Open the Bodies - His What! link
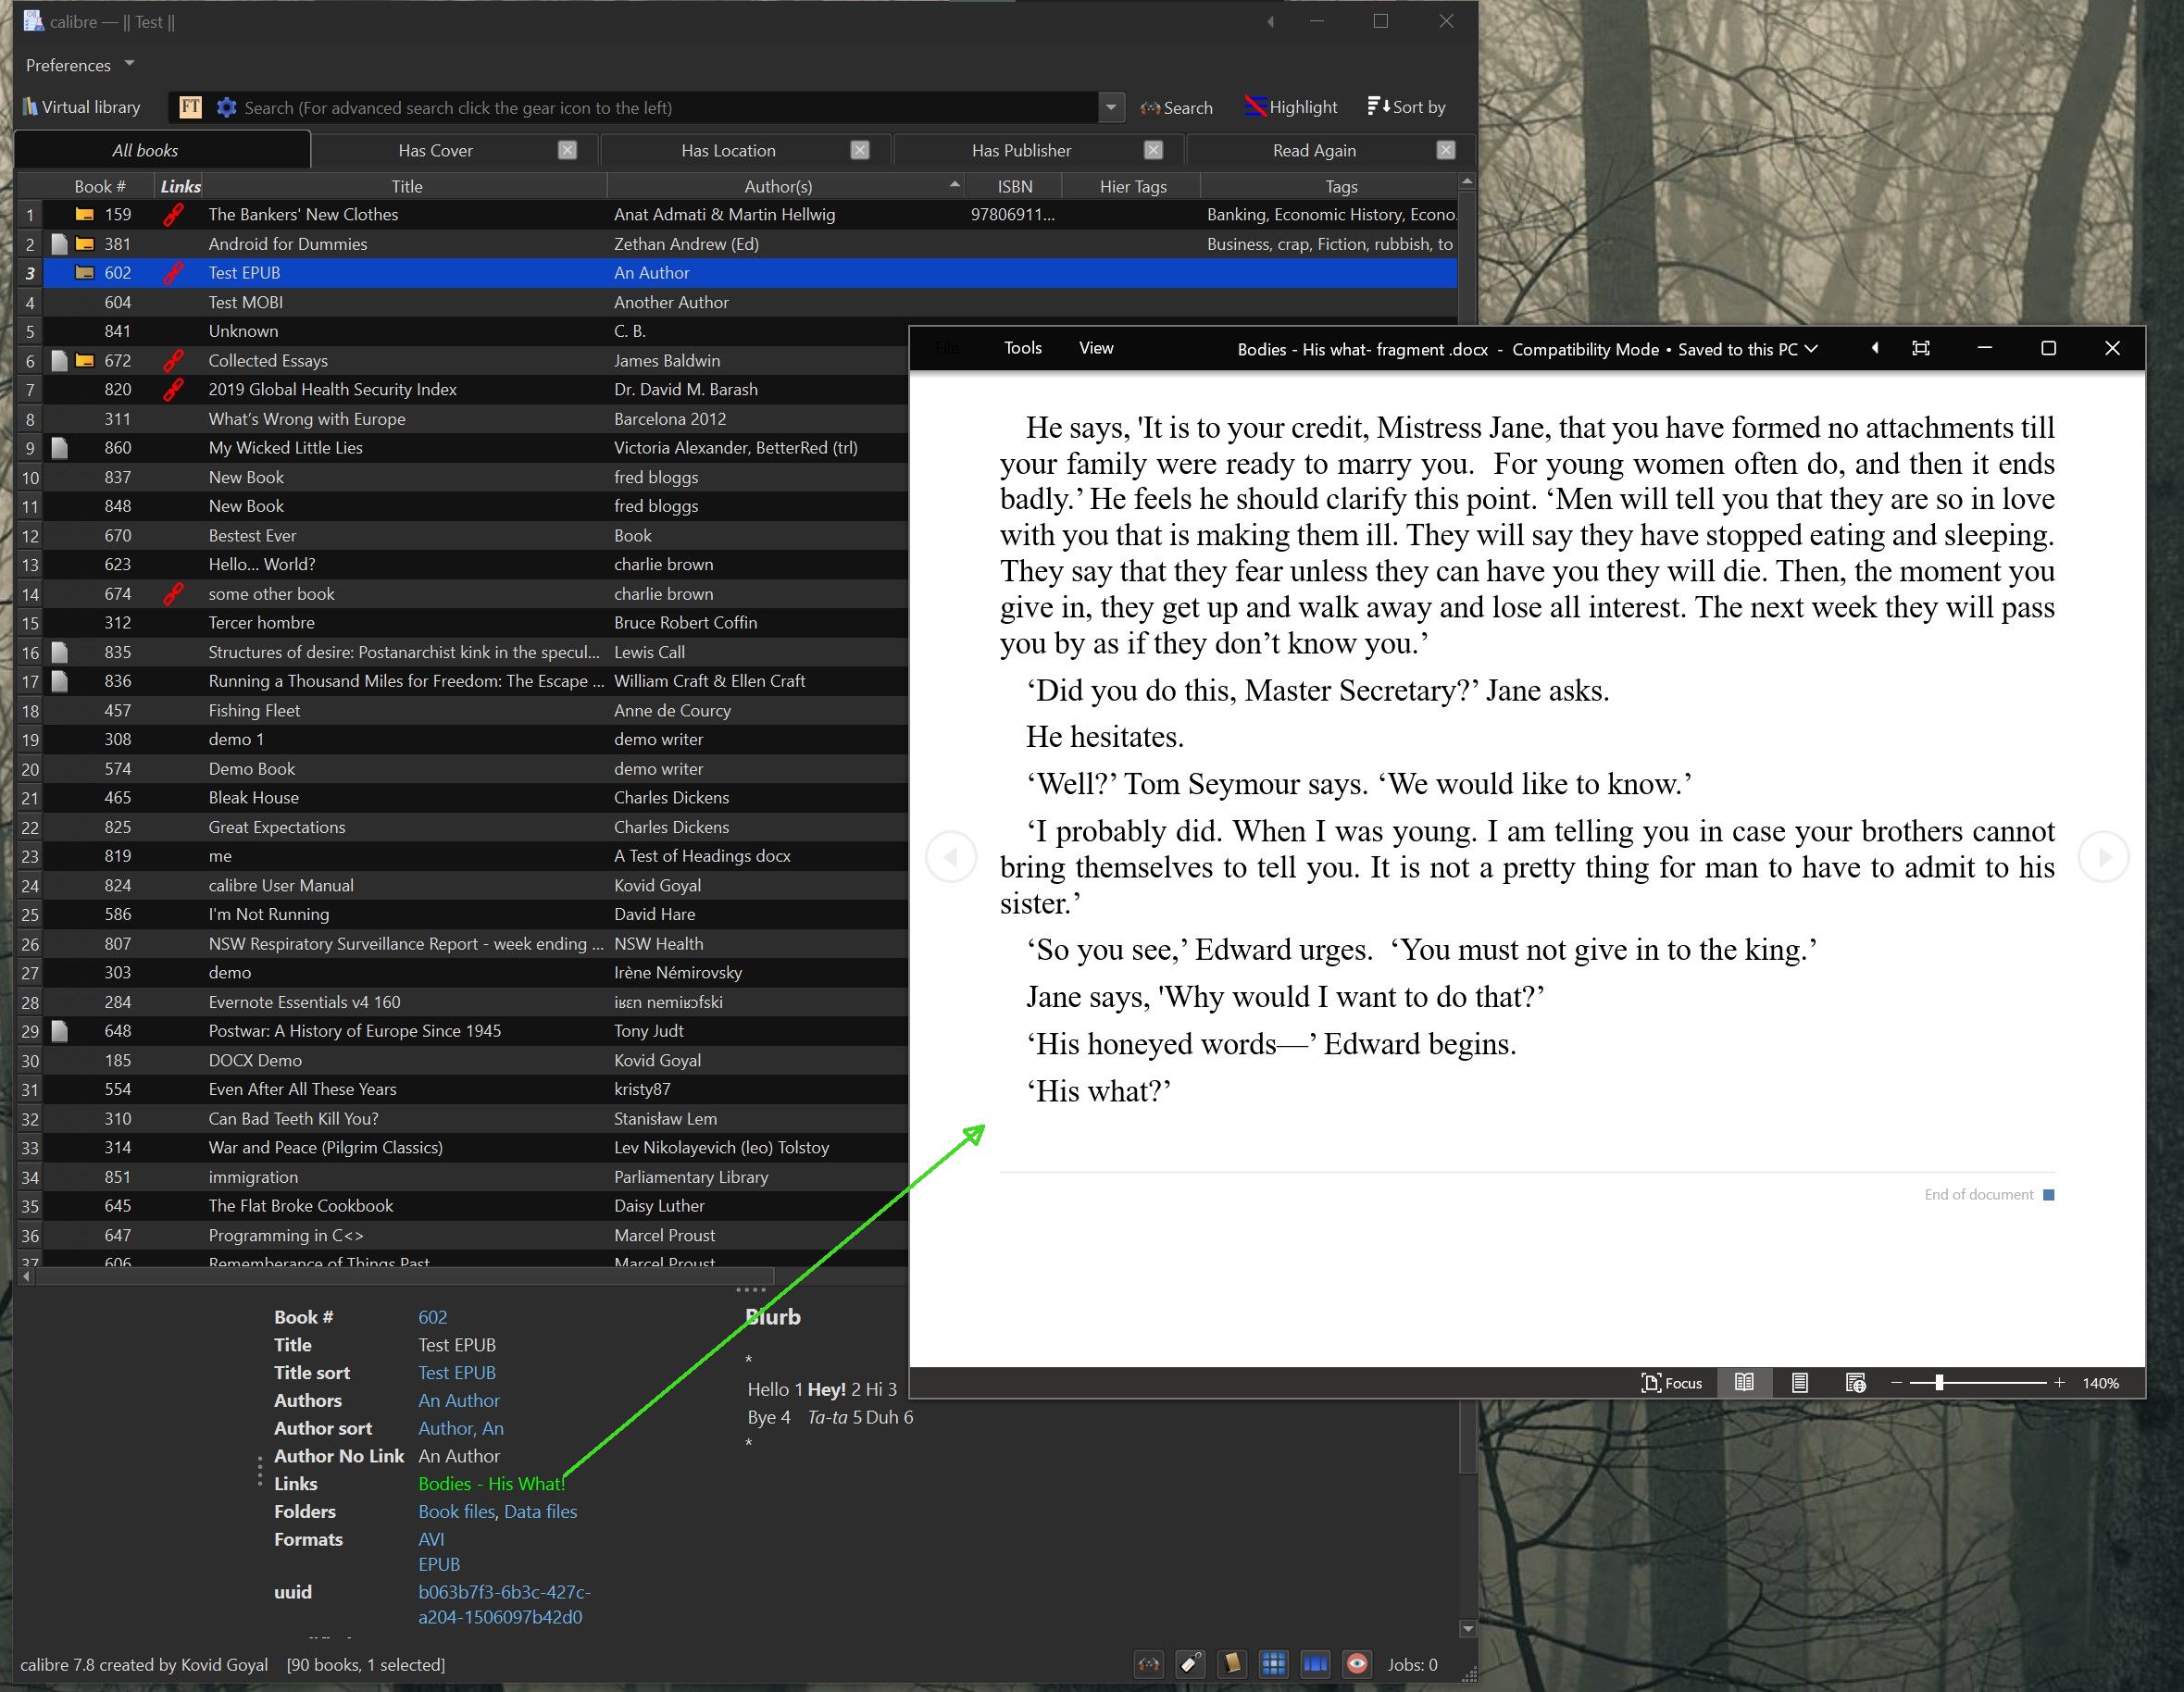The width and height of the screenshot is (2184, 1692). pos(491,1484)
